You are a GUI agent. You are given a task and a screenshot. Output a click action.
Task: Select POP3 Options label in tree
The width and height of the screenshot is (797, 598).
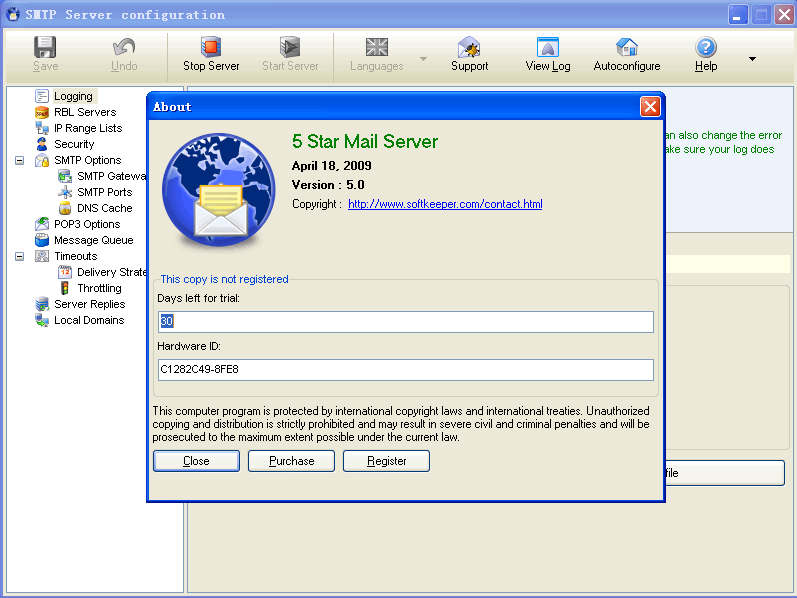pyautogui.click(x=87, y=224)
